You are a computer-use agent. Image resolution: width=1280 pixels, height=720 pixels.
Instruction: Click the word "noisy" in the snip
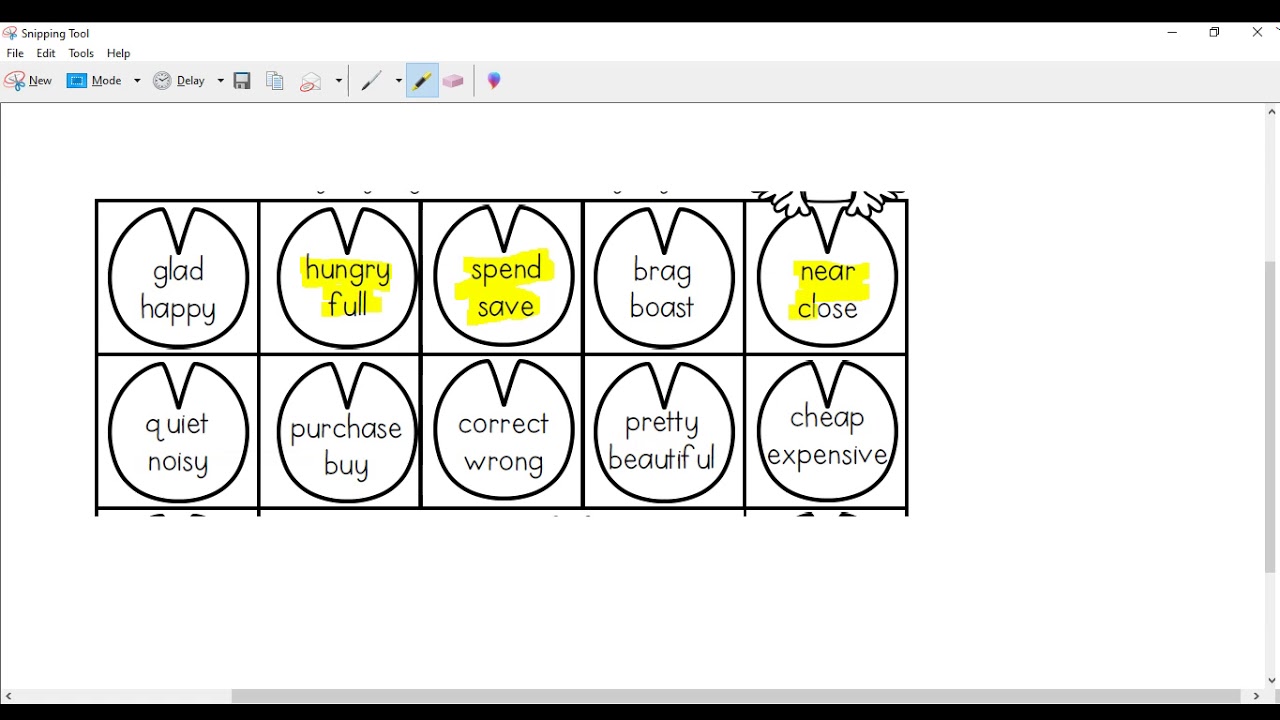[178, 463]
